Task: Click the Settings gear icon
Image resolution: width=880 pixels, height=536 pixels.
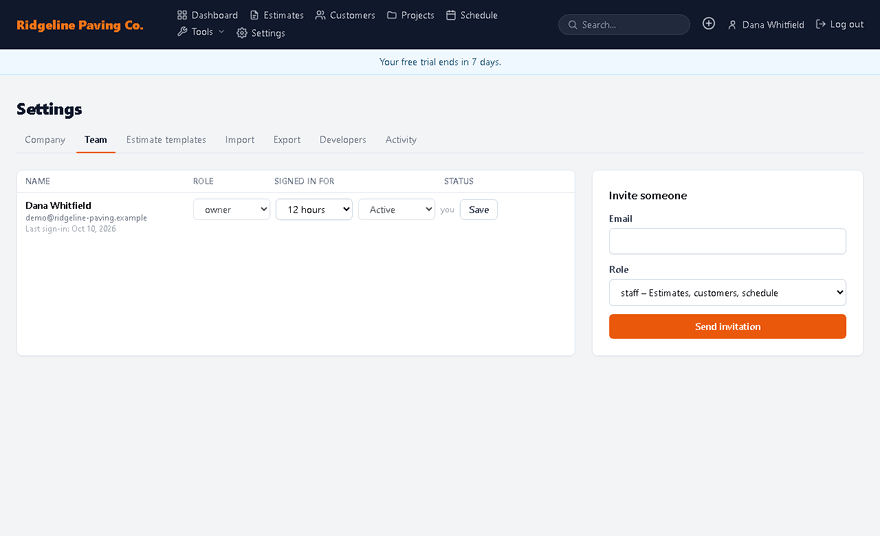Action: coord(242,33)
